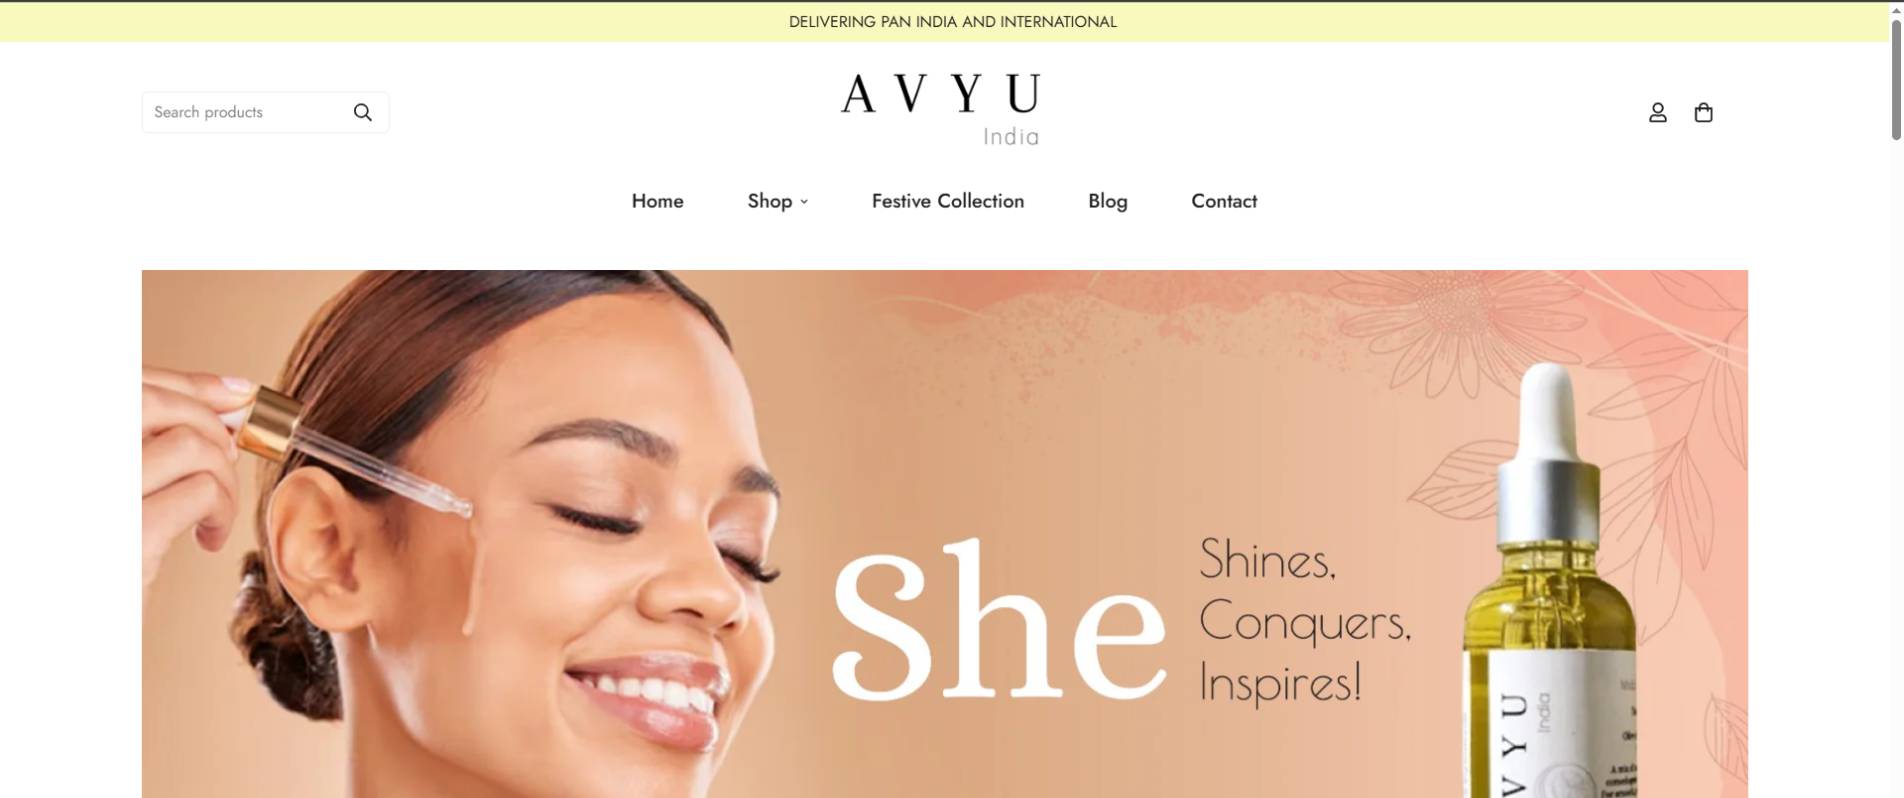Click the woman's face in hero banner
The image size is (1904, 798).
coord(560,560)
